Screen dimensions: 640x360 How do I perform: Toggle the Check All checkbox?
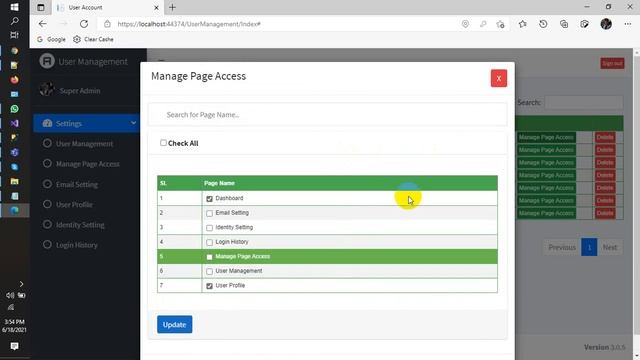[x=163, y=143]
